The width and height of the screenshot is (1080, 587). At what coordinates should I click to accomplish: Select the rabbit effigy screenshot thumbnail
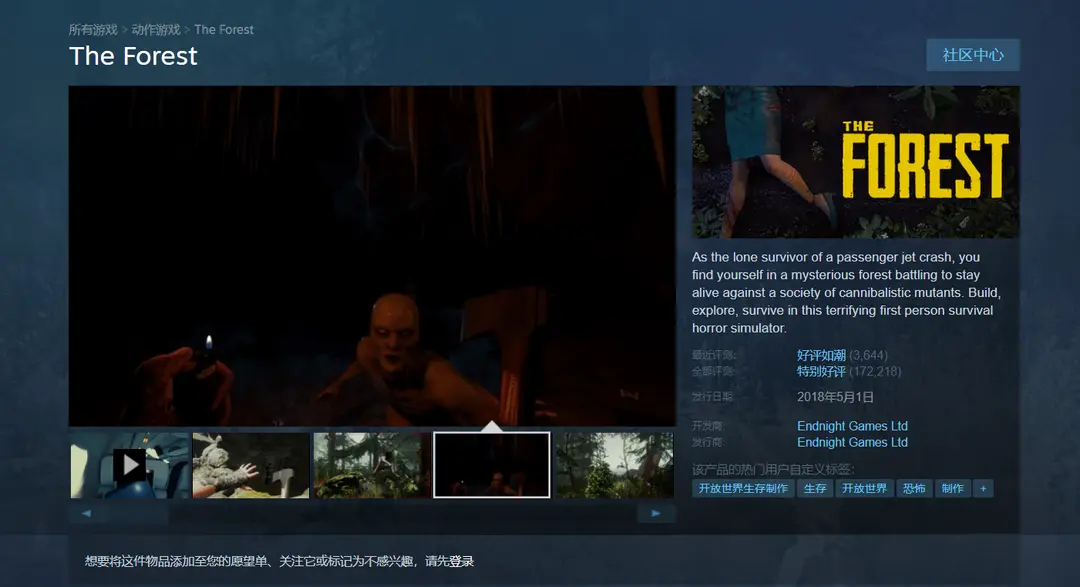pyautogui.click(x=251, y=465)
